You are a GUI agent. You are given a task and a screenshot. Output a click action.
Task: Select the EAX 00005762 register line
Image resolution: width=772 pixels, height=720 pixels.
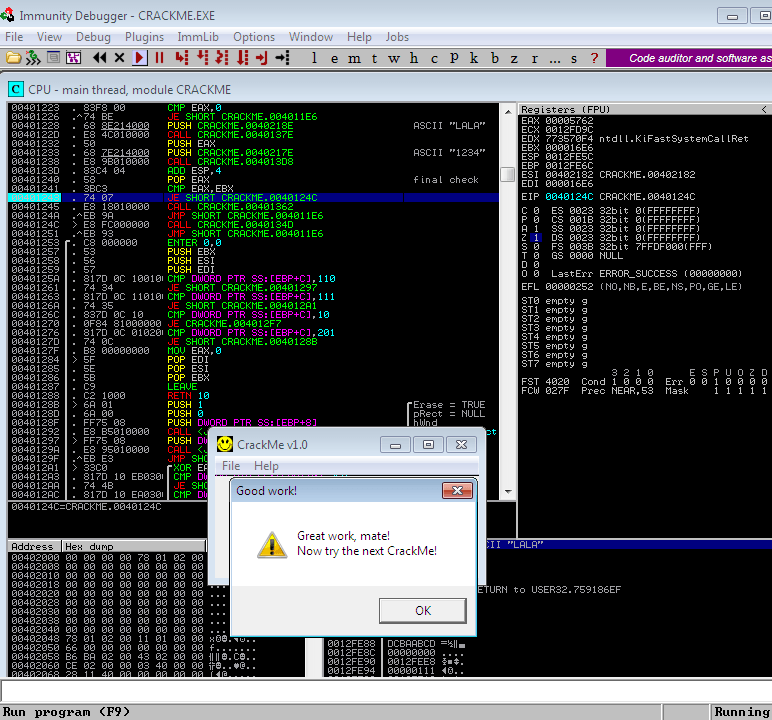click(x=557, y=121)
